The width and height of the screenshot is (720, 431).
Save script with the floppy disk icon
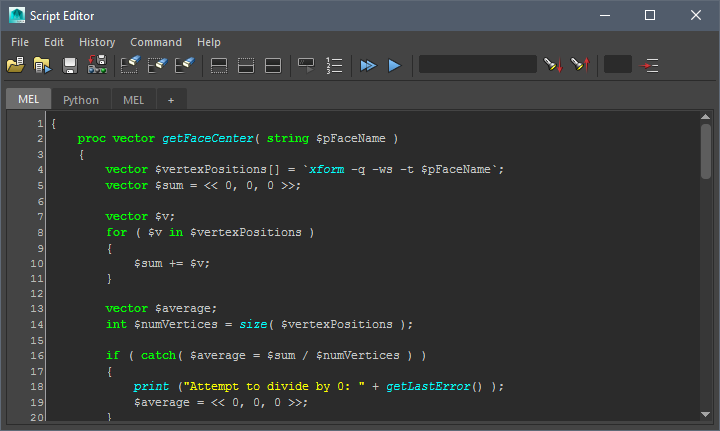click(x=70, y=65)
